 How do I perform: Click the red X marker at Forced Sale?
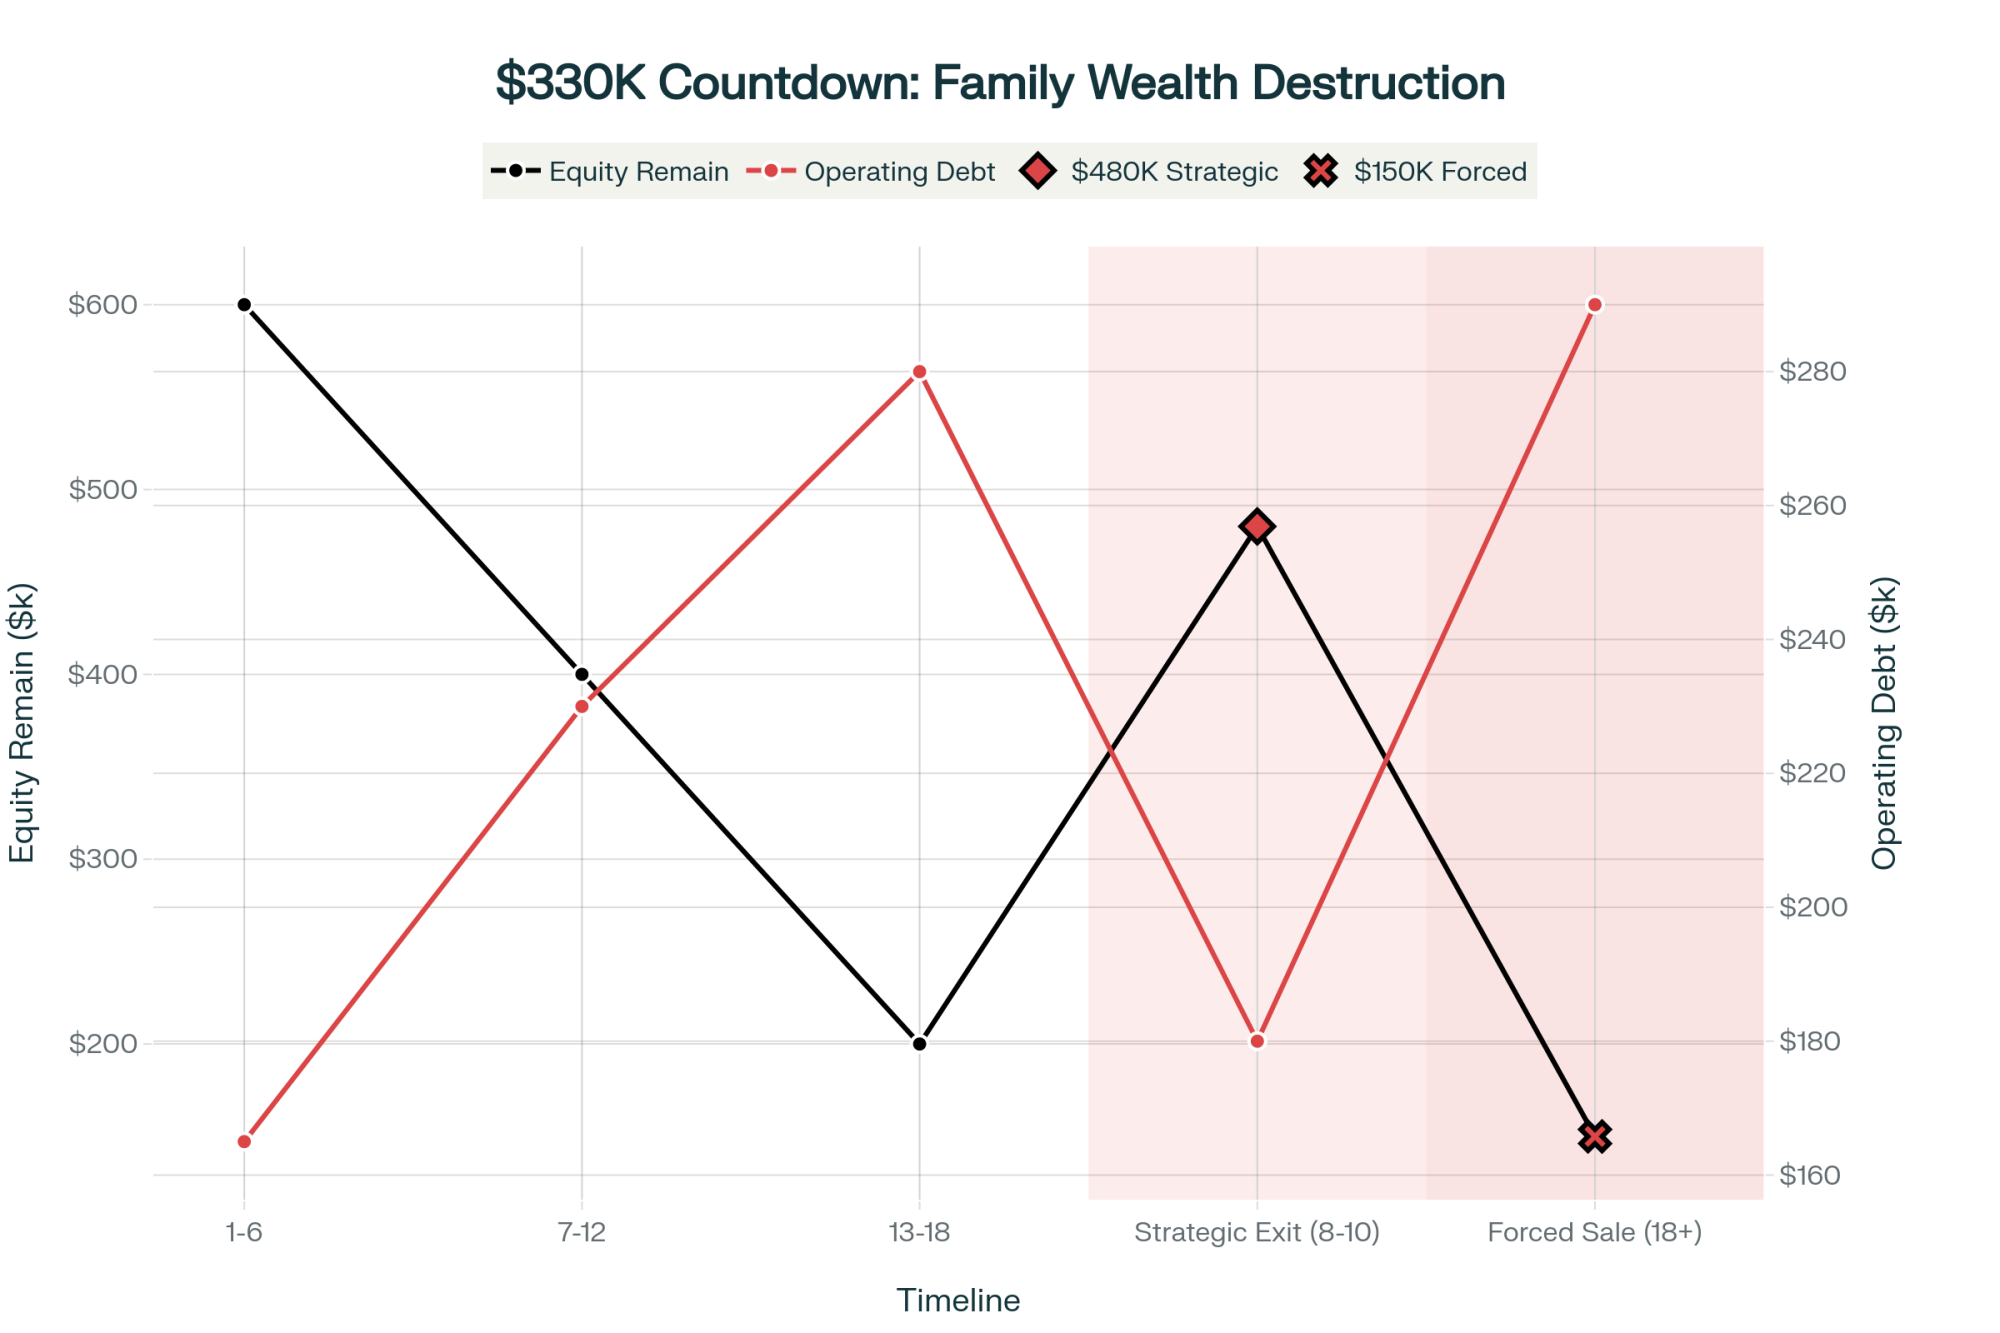click(x=1595, y=1136)
